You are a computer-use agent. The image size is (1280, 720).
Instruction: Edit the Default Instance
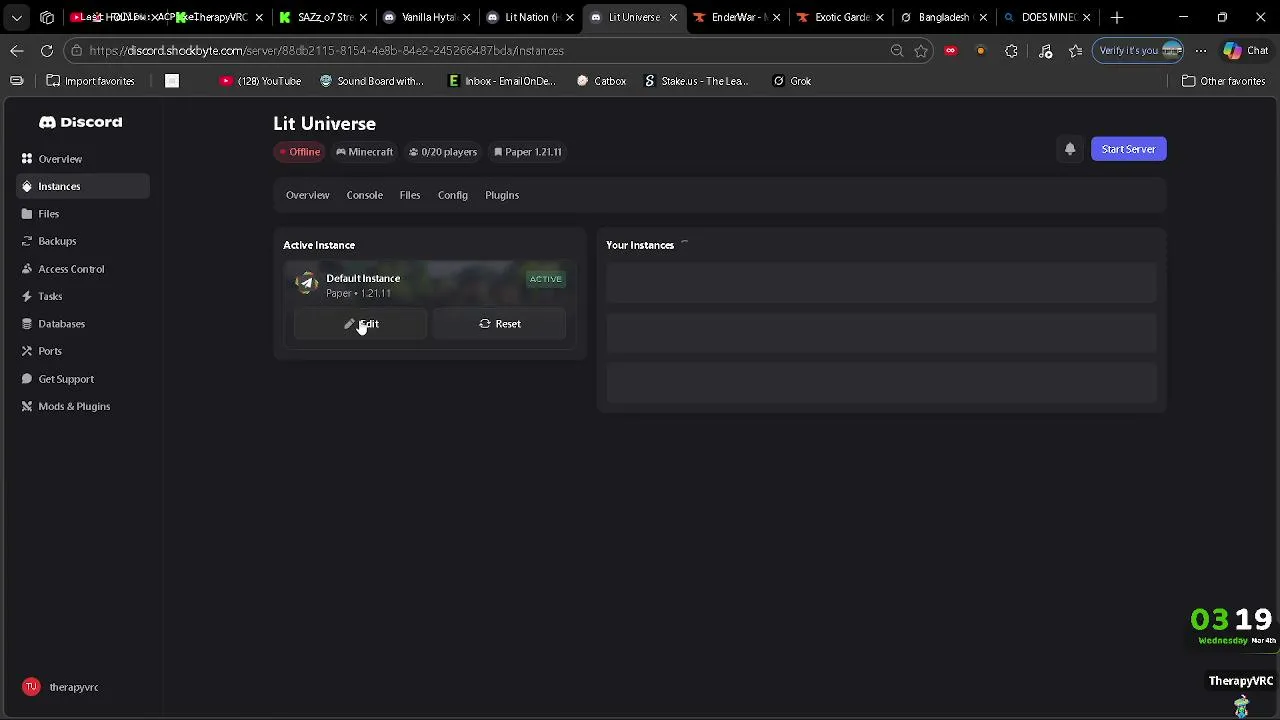point(360,324)
